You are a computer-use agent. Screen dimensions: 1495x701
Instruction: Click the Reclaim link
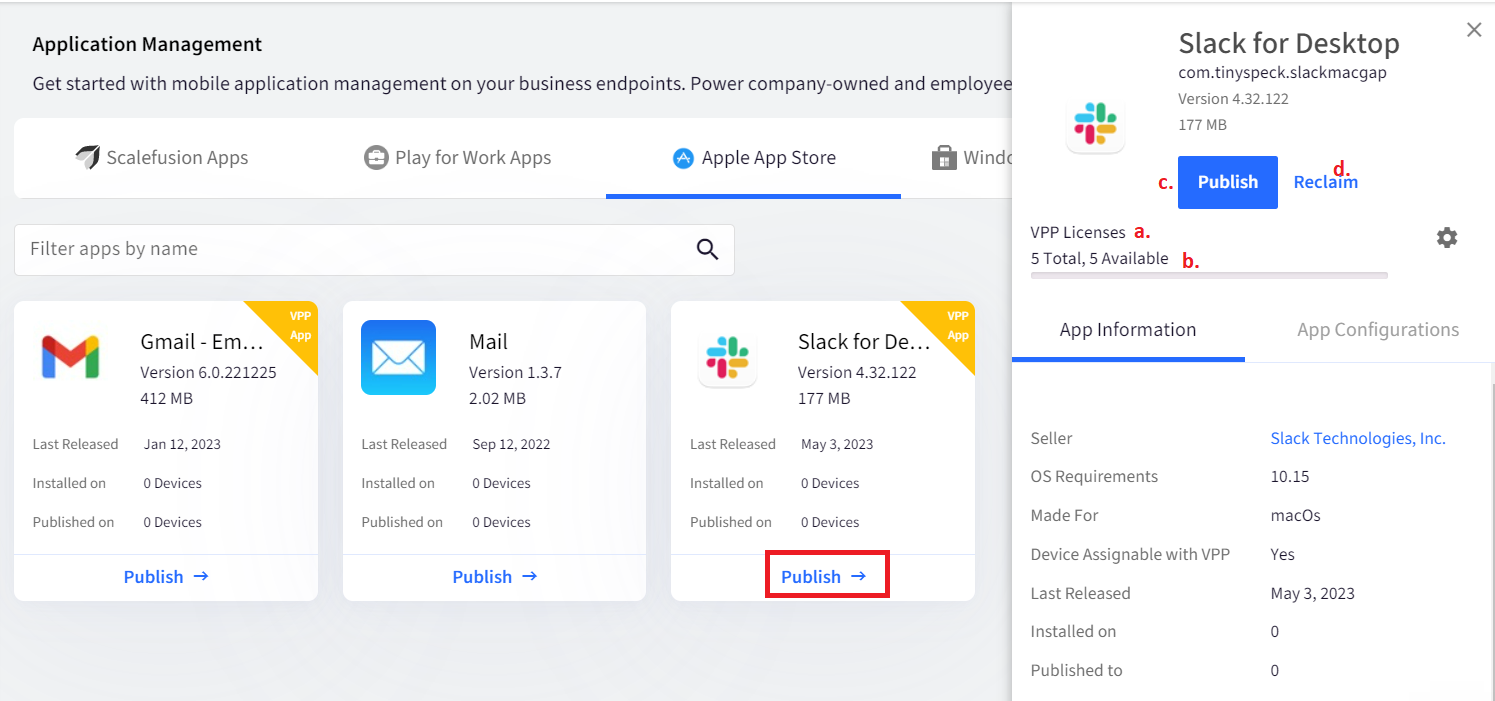tap(1326, 182)
